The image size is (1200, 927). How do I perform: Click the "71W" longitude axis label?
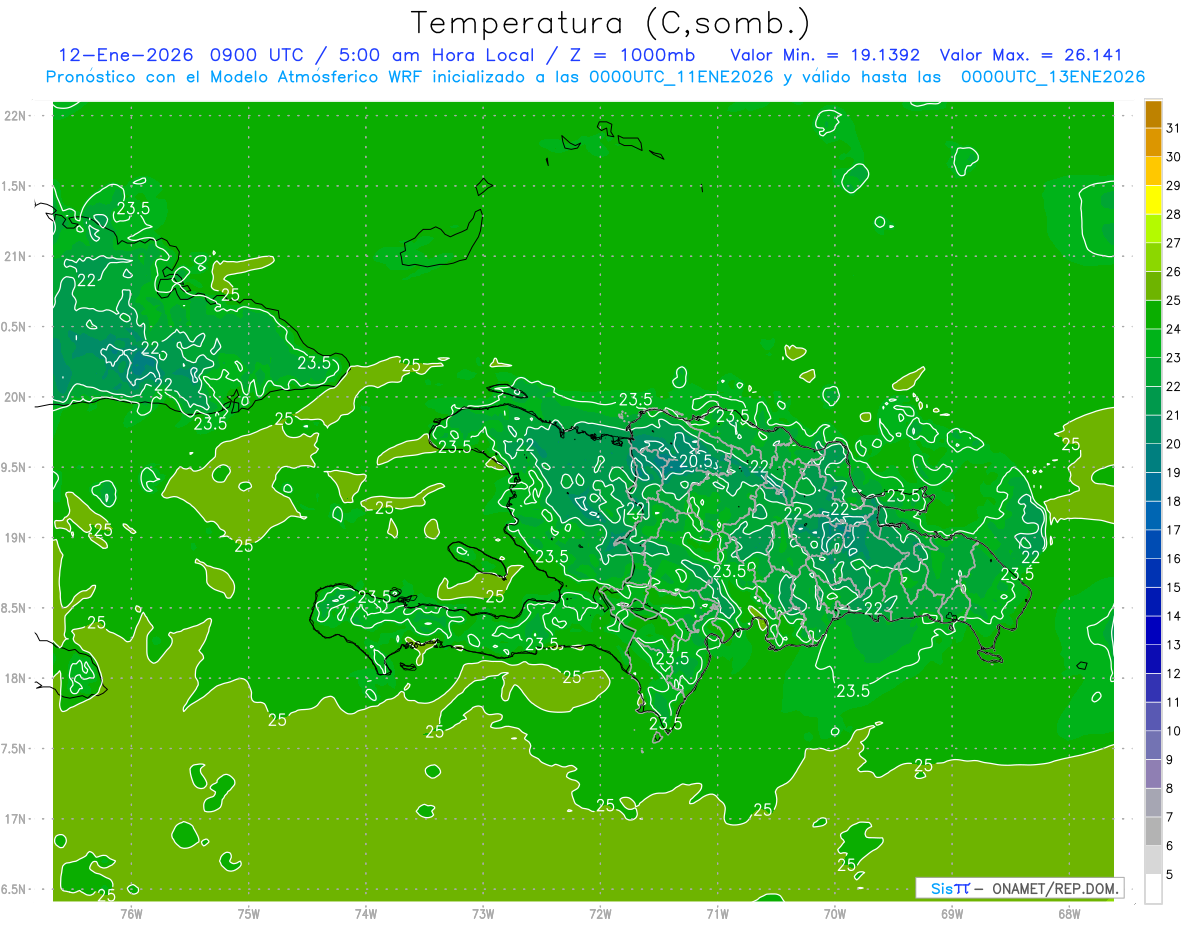click(x=717, y=914)
